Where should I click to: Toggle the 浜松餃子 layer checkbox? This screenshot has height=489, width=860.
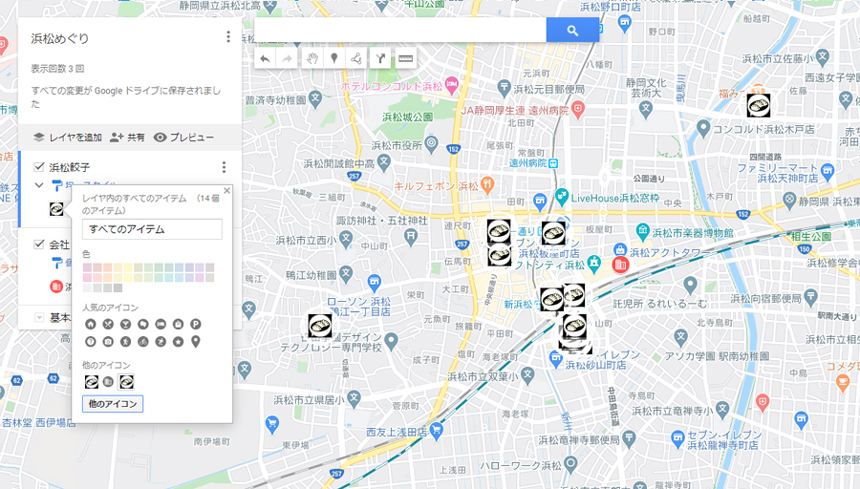tap(39, 167)
